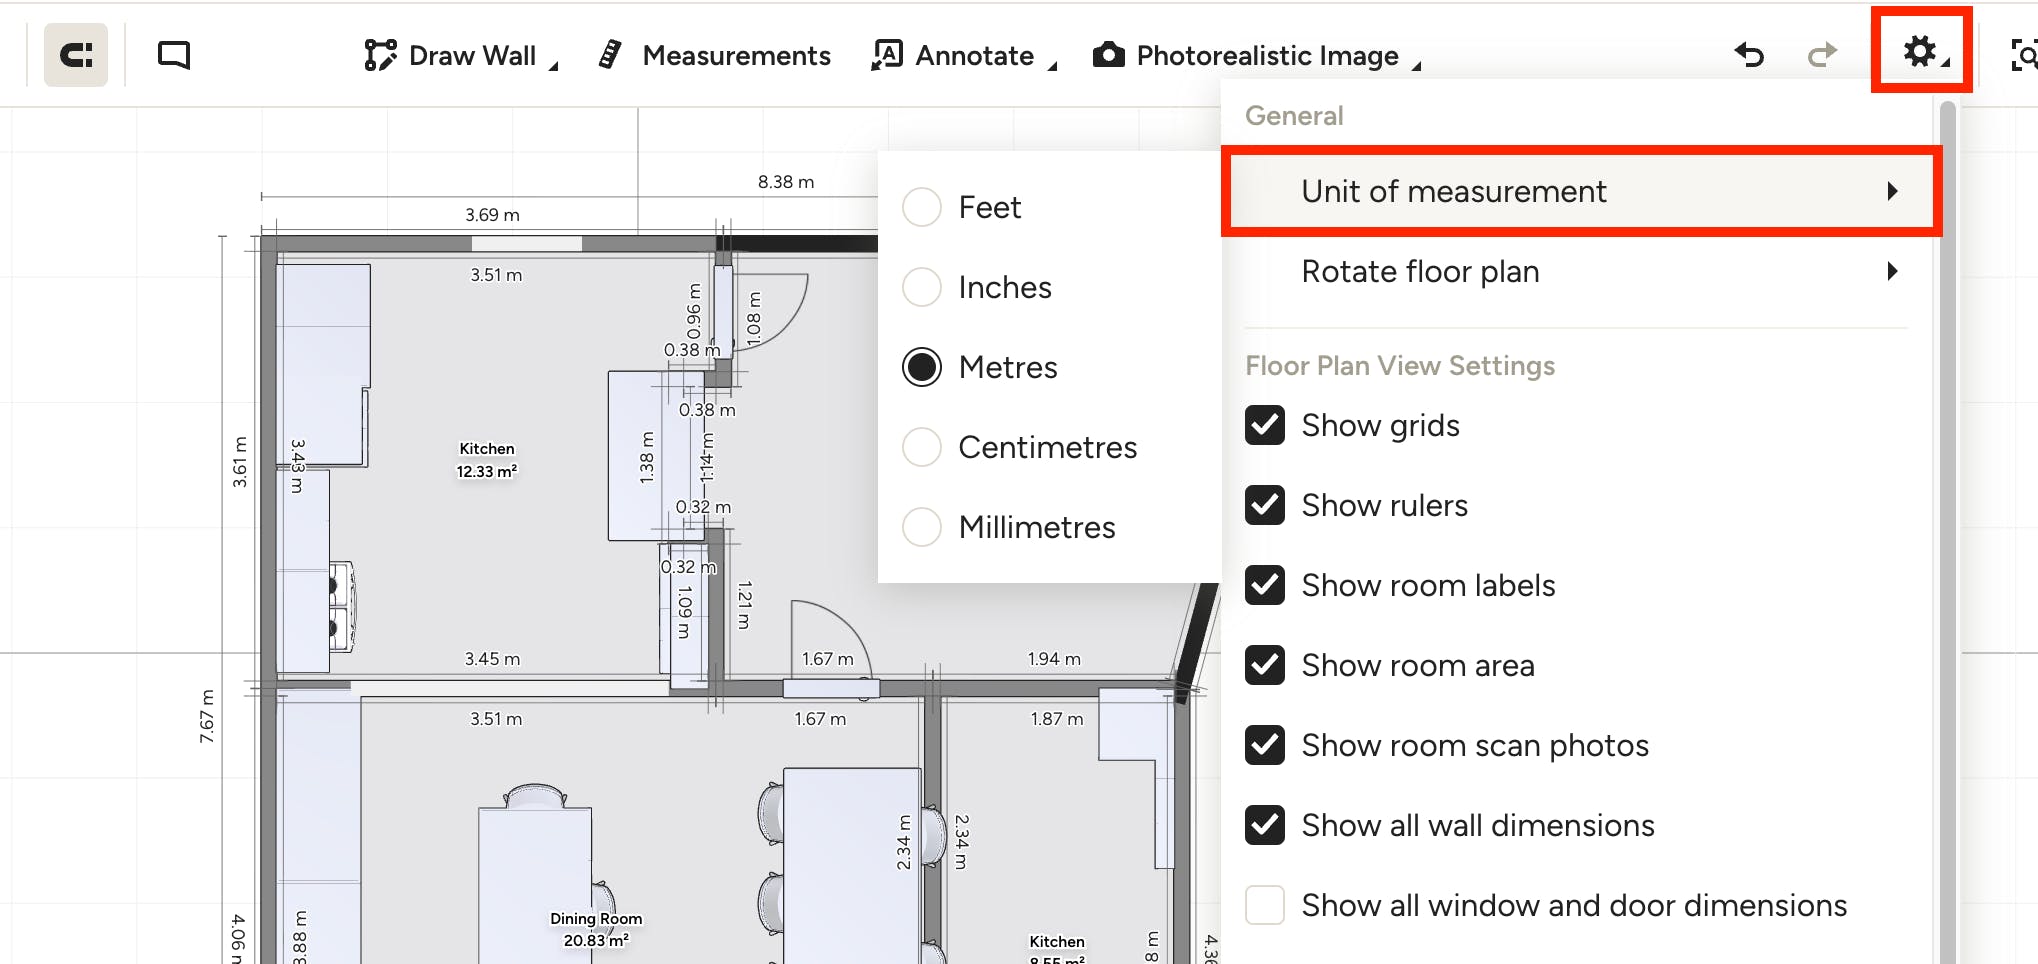
Task: Open the comment bubble icon
Action: pos(174,54)
